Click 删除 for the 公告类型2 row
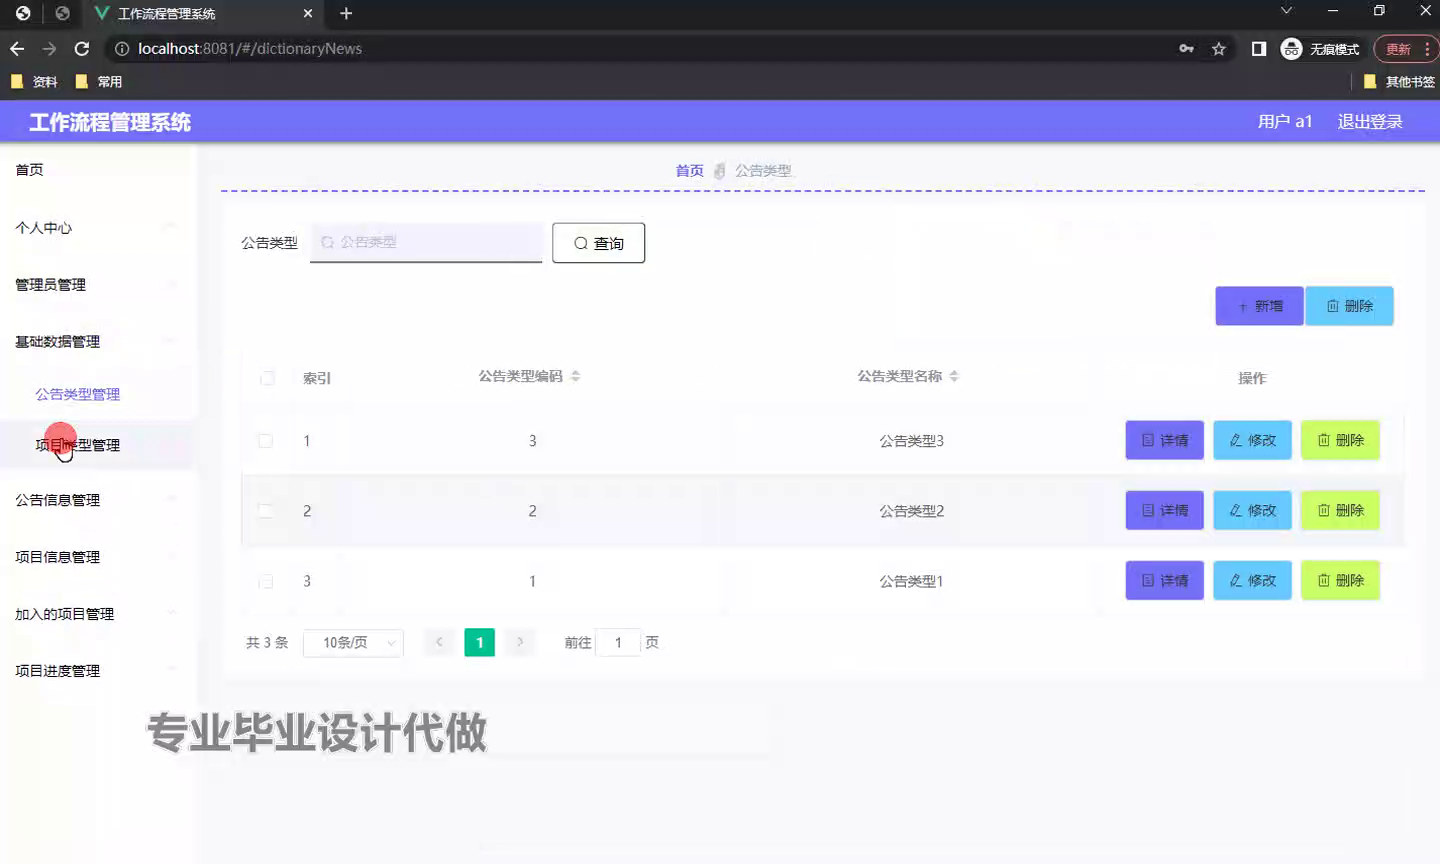The image size is (1440, 864). [x=1340, y=510]
